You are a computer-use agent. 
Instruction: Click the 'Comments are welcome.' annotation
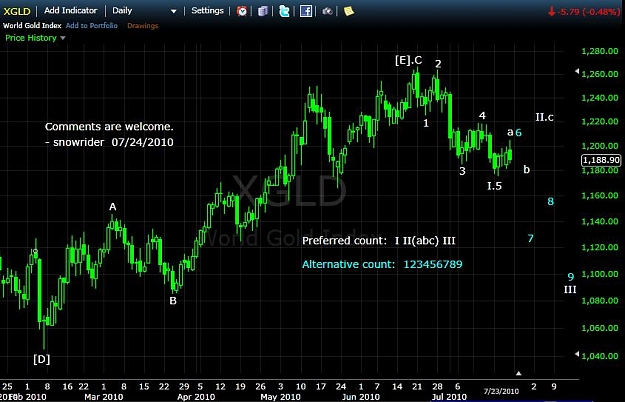coord(109,127)
